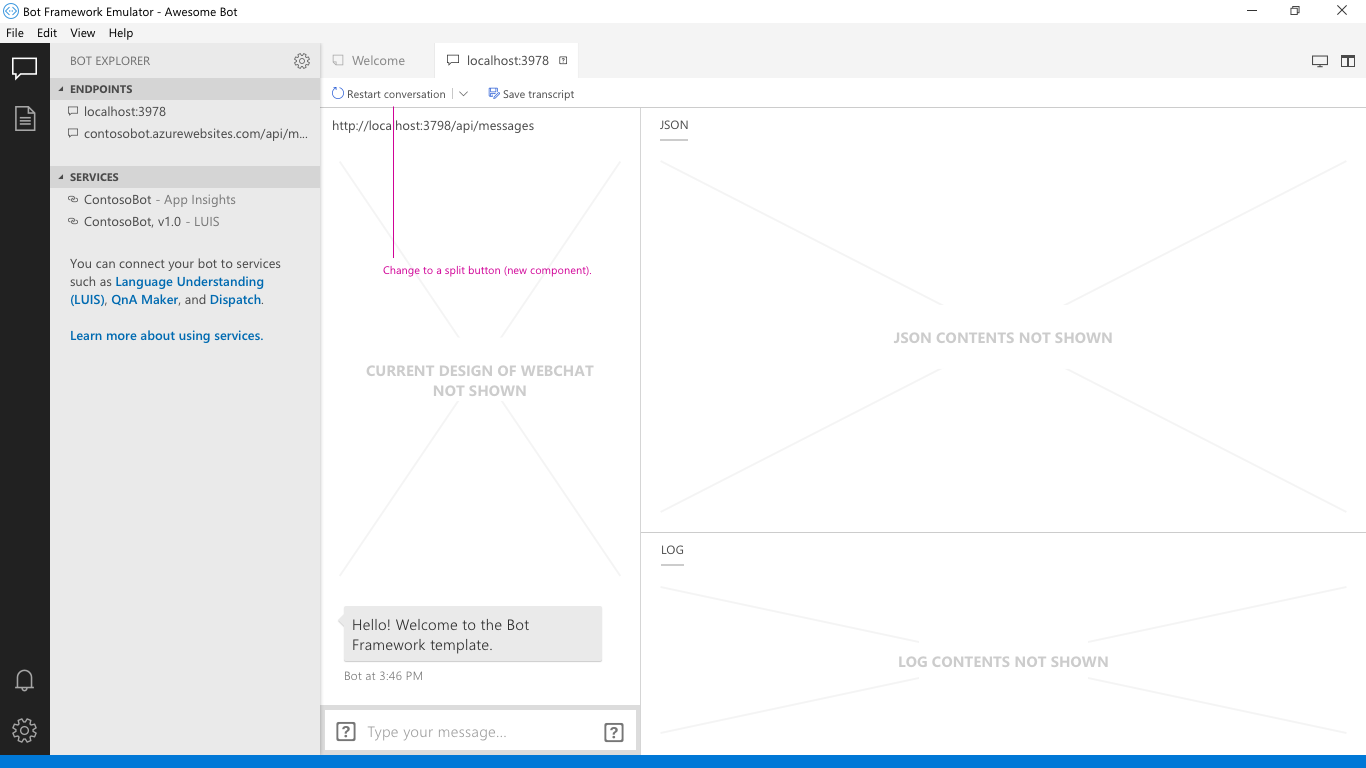Select ContosoBot - App Insights service

185,200
